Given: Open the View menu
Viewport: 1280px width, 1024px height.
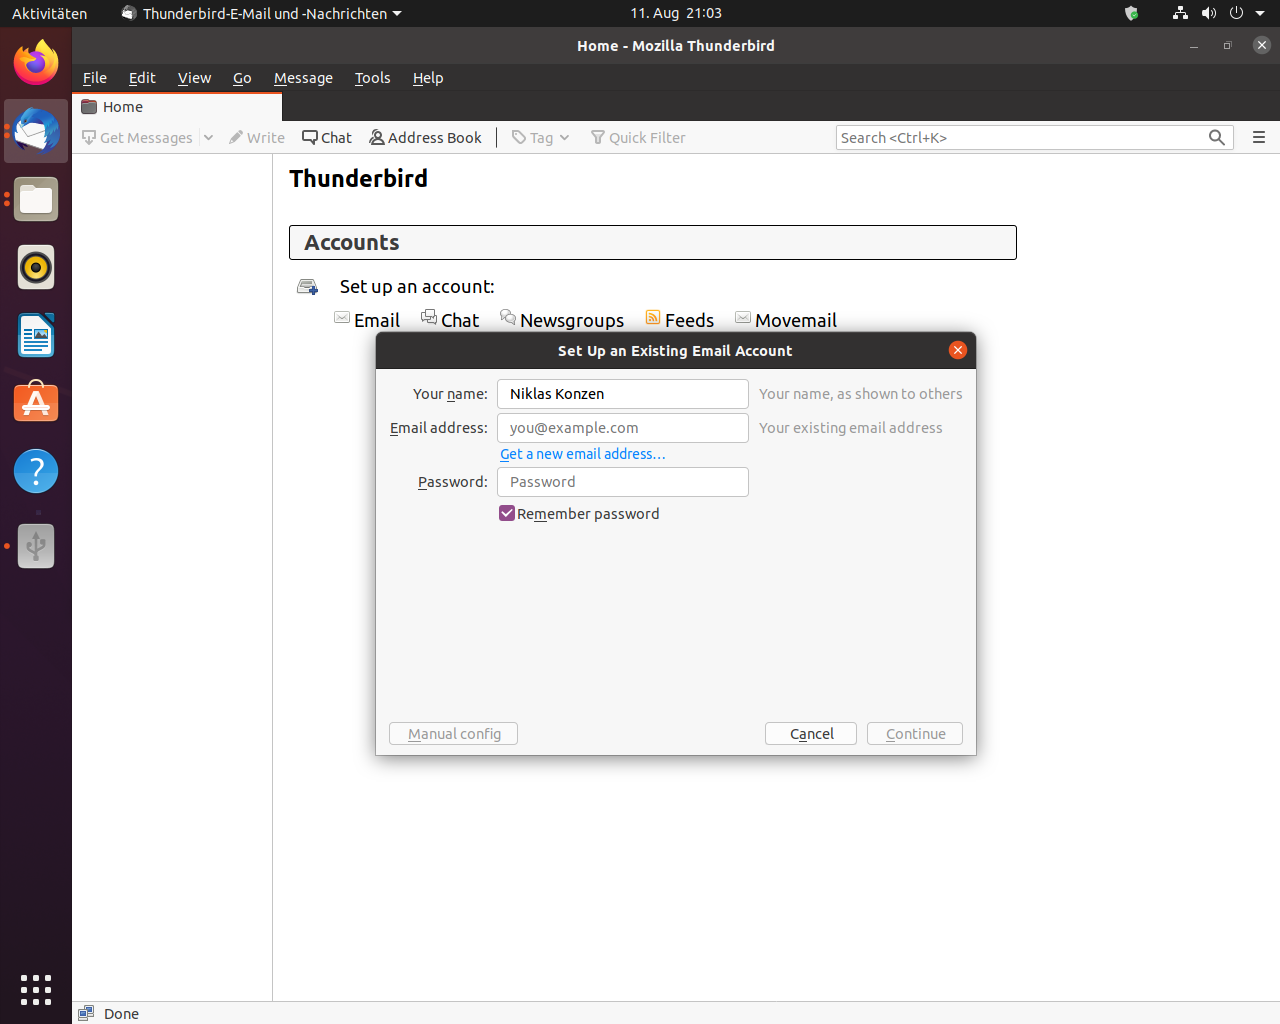Looking at the screenshot, I should [x=194, y=78].
